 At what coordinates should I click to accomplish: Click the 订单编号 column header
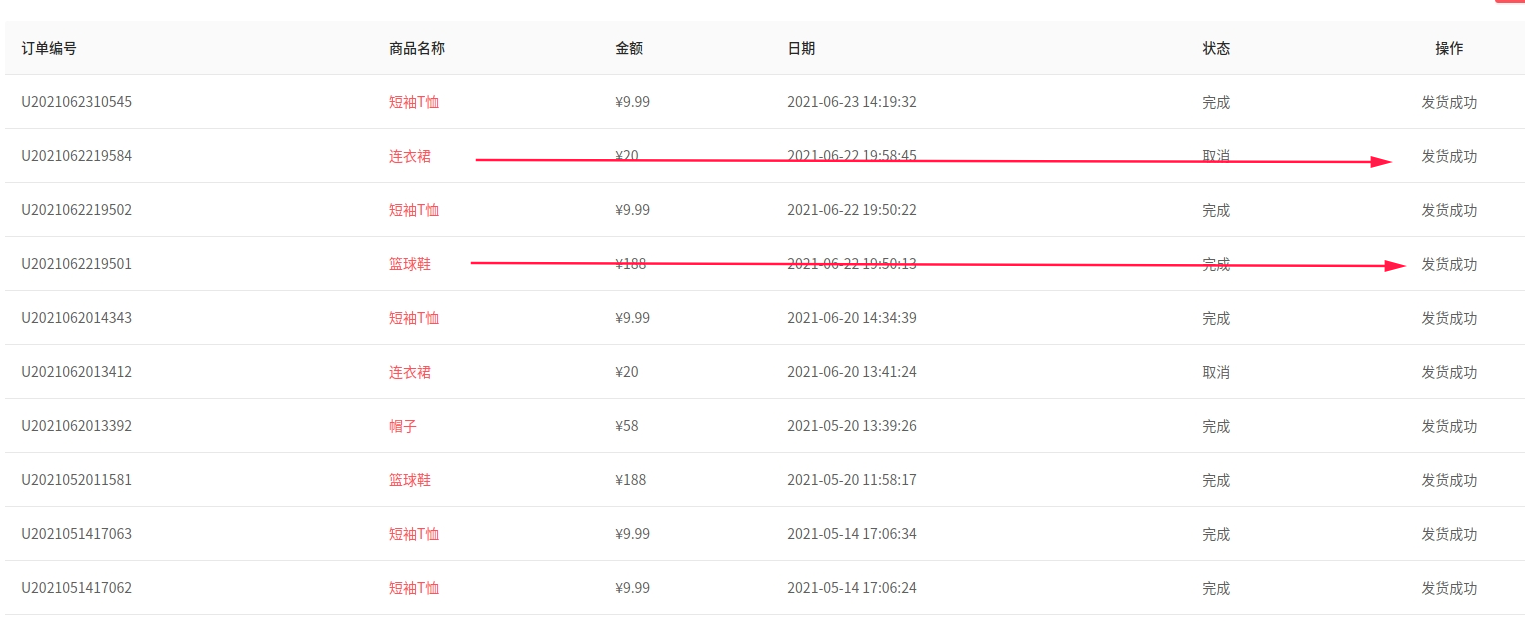click(x=49, y=48)
